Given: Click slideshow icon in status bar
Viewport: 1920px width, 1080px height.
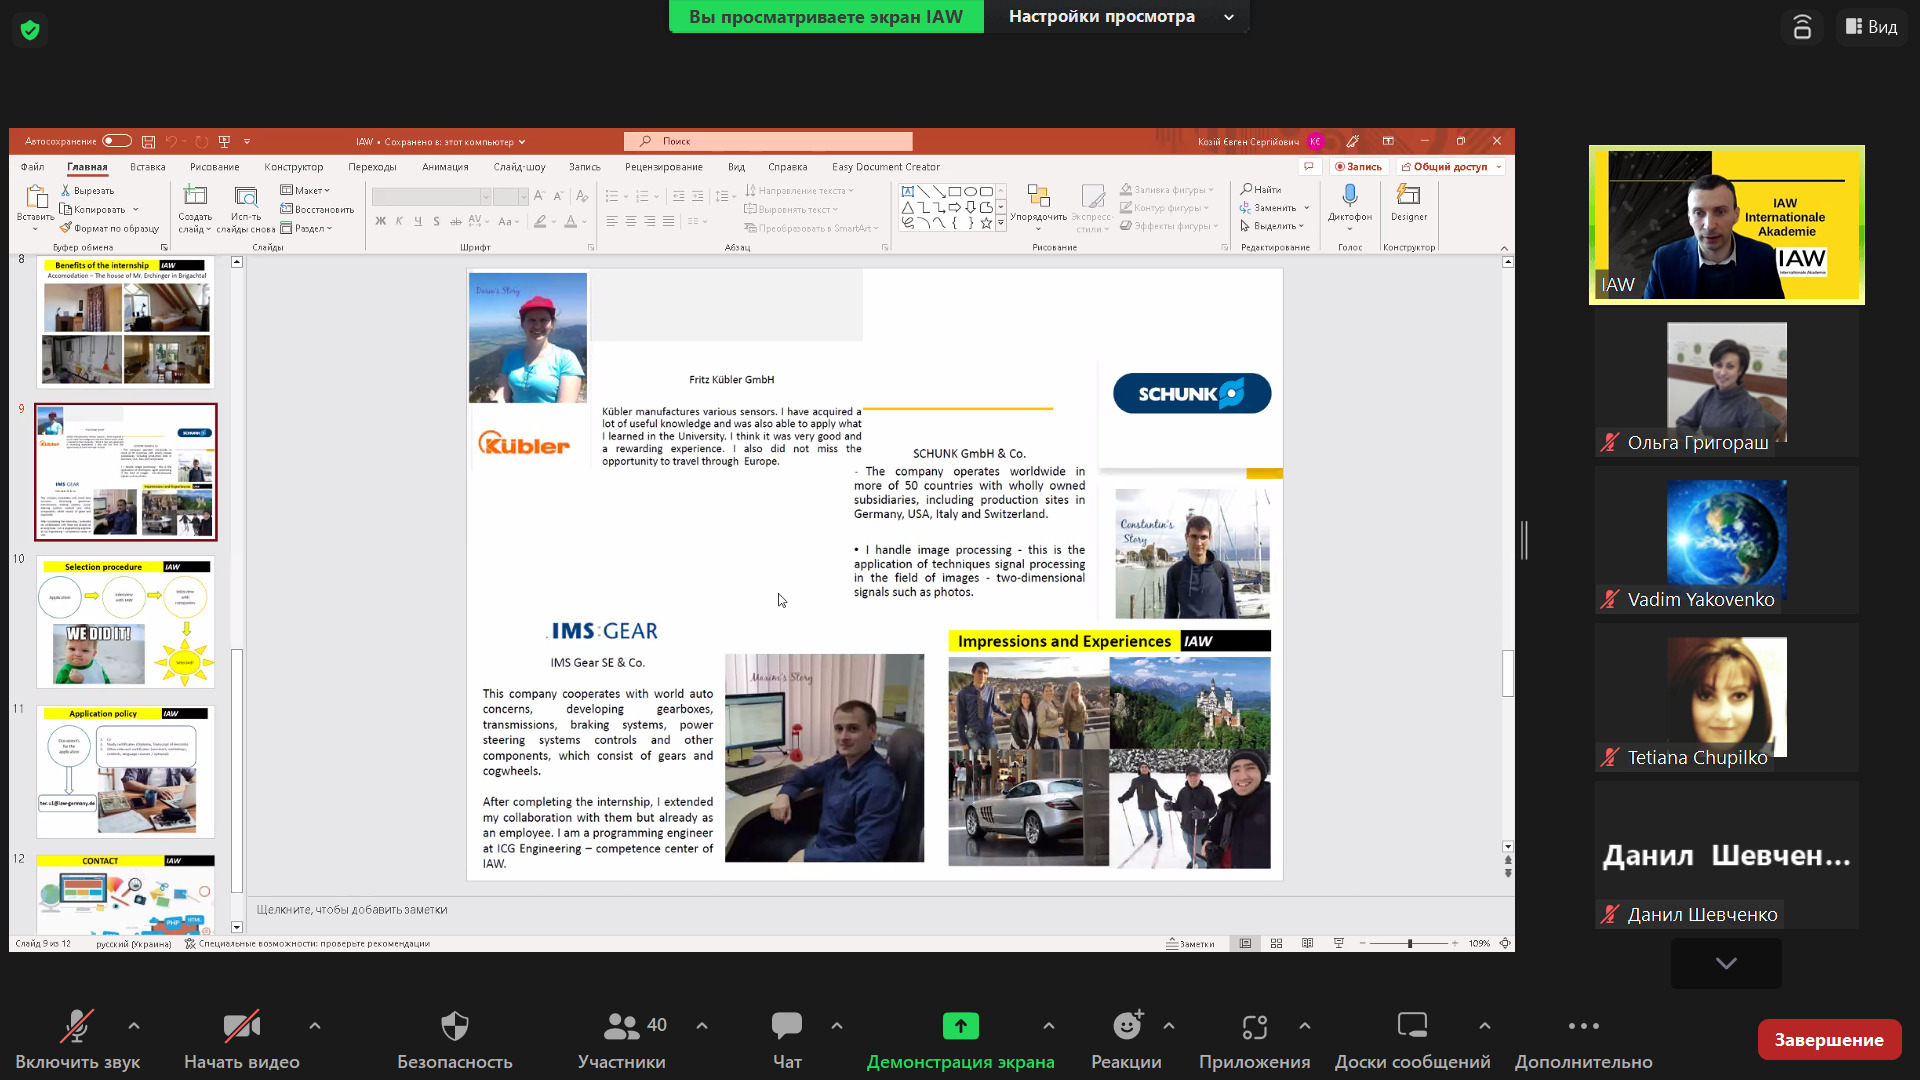Looking at the screenshot, I should pyautogui.click(x=1338, y=943).
